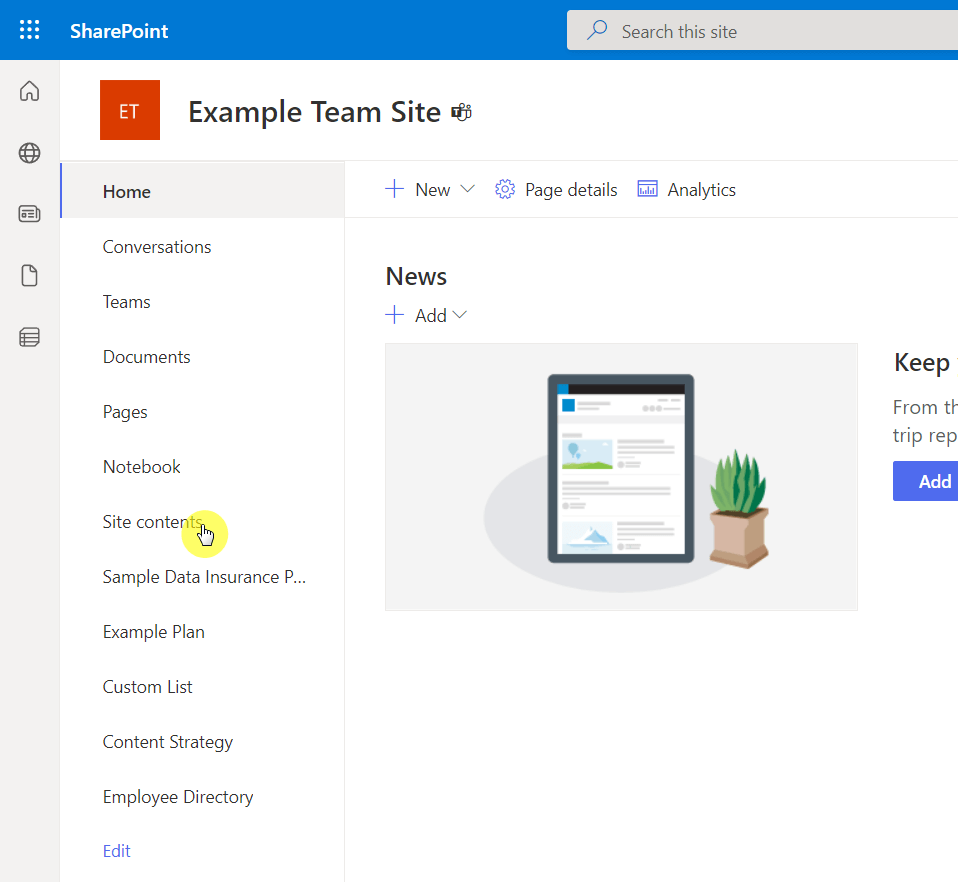Viewport: 958px width, 882px height.
Task: Open the Home icon in app bar
Action: pyautogui.click(x=29, y=91)
